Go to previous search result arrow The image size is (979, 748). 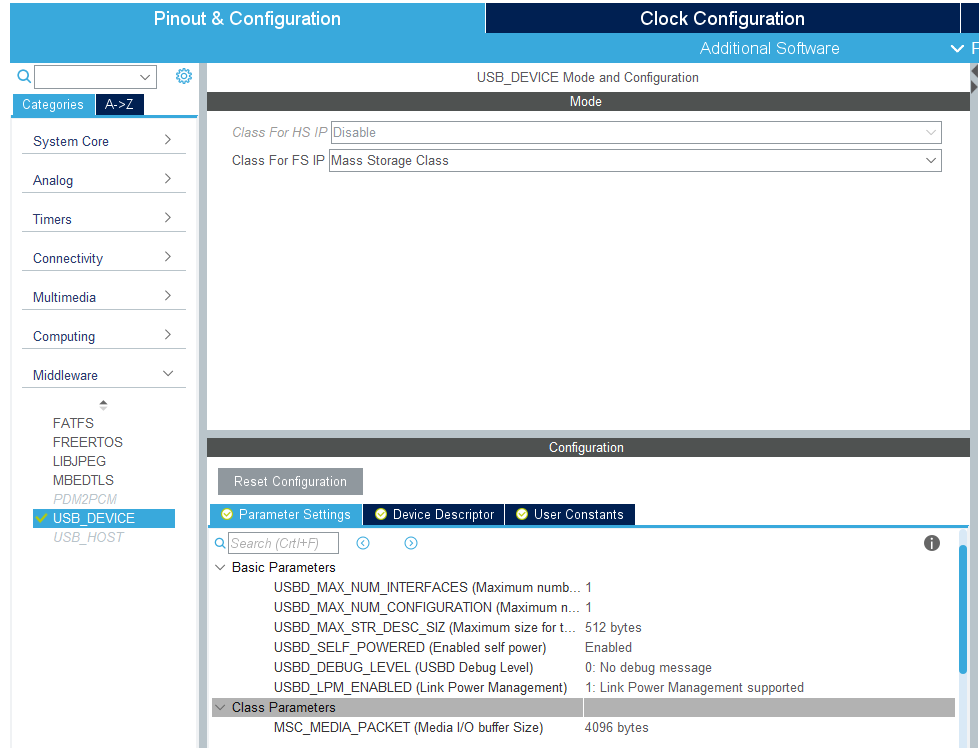pyautogui.click(x=363, y=543)
